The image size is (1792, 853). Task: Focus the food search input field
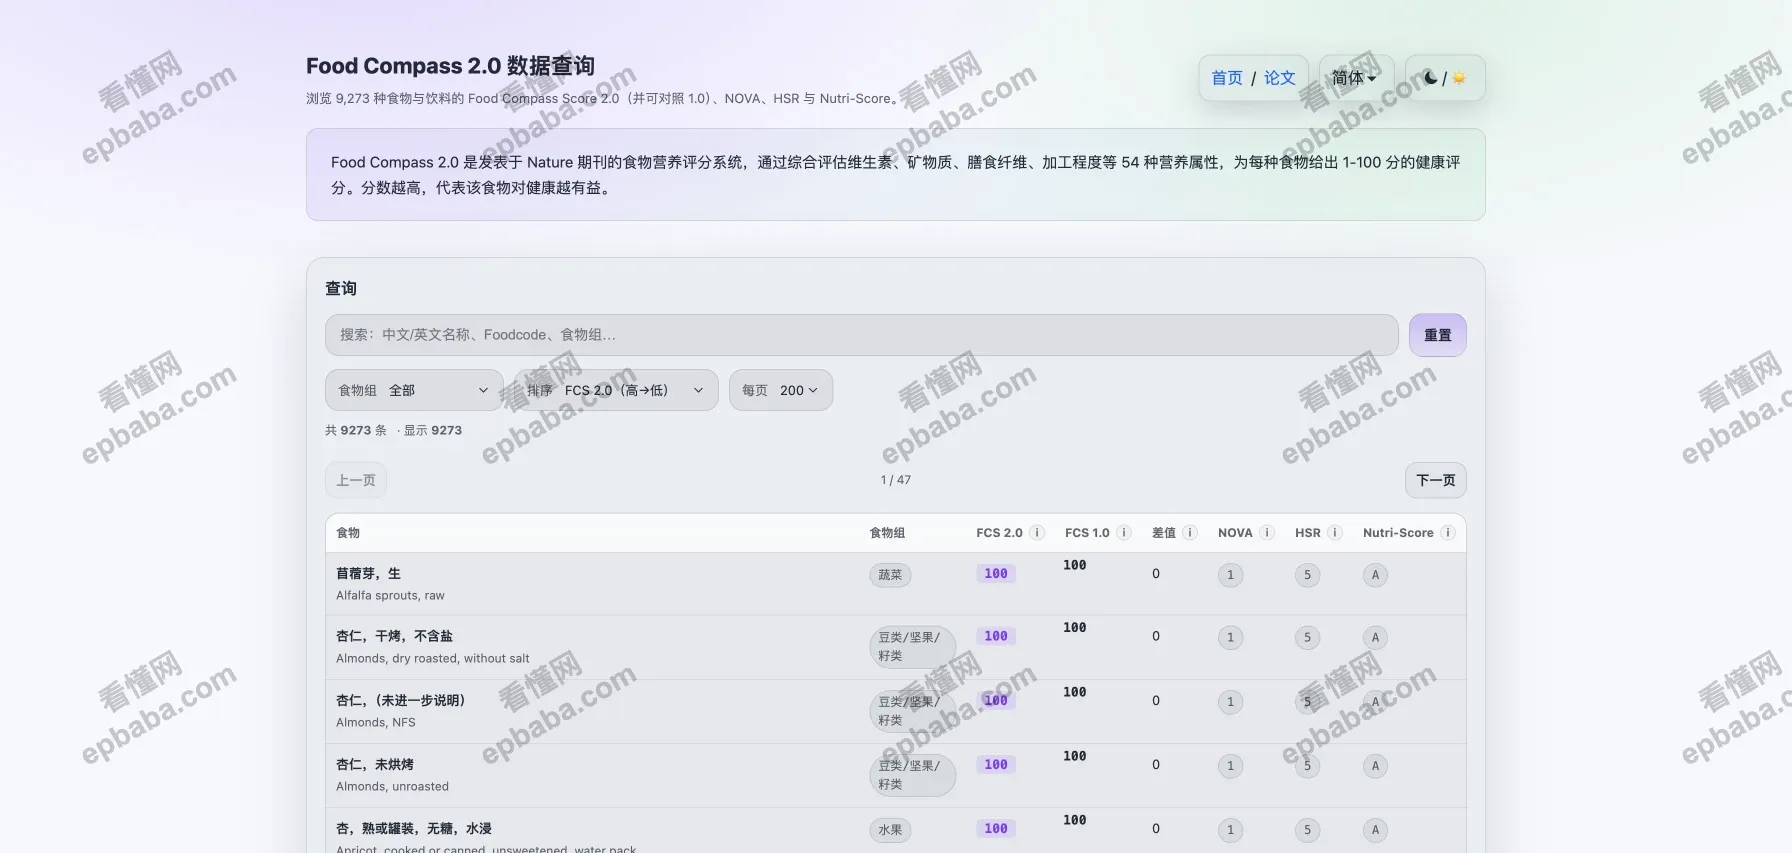(862, 335)
